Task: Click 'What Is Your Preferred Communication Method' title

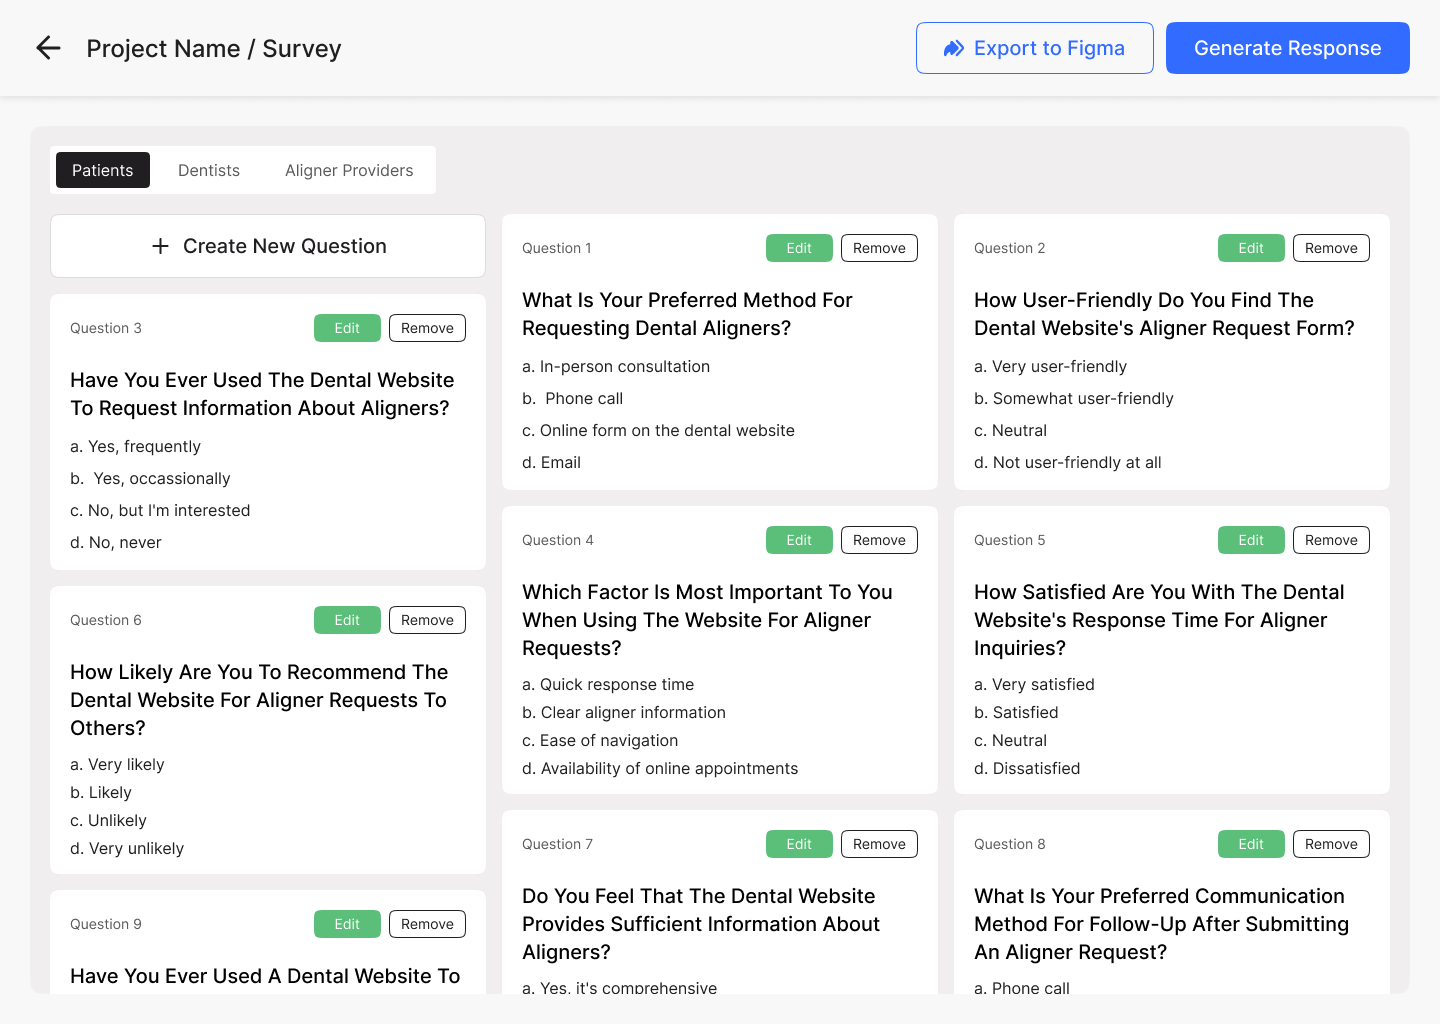Action: [x=1161, y=924]
